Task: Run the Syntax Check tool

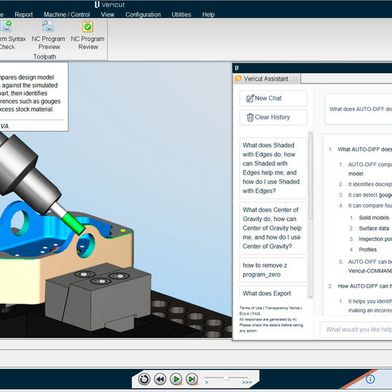Action: (9, 35)
